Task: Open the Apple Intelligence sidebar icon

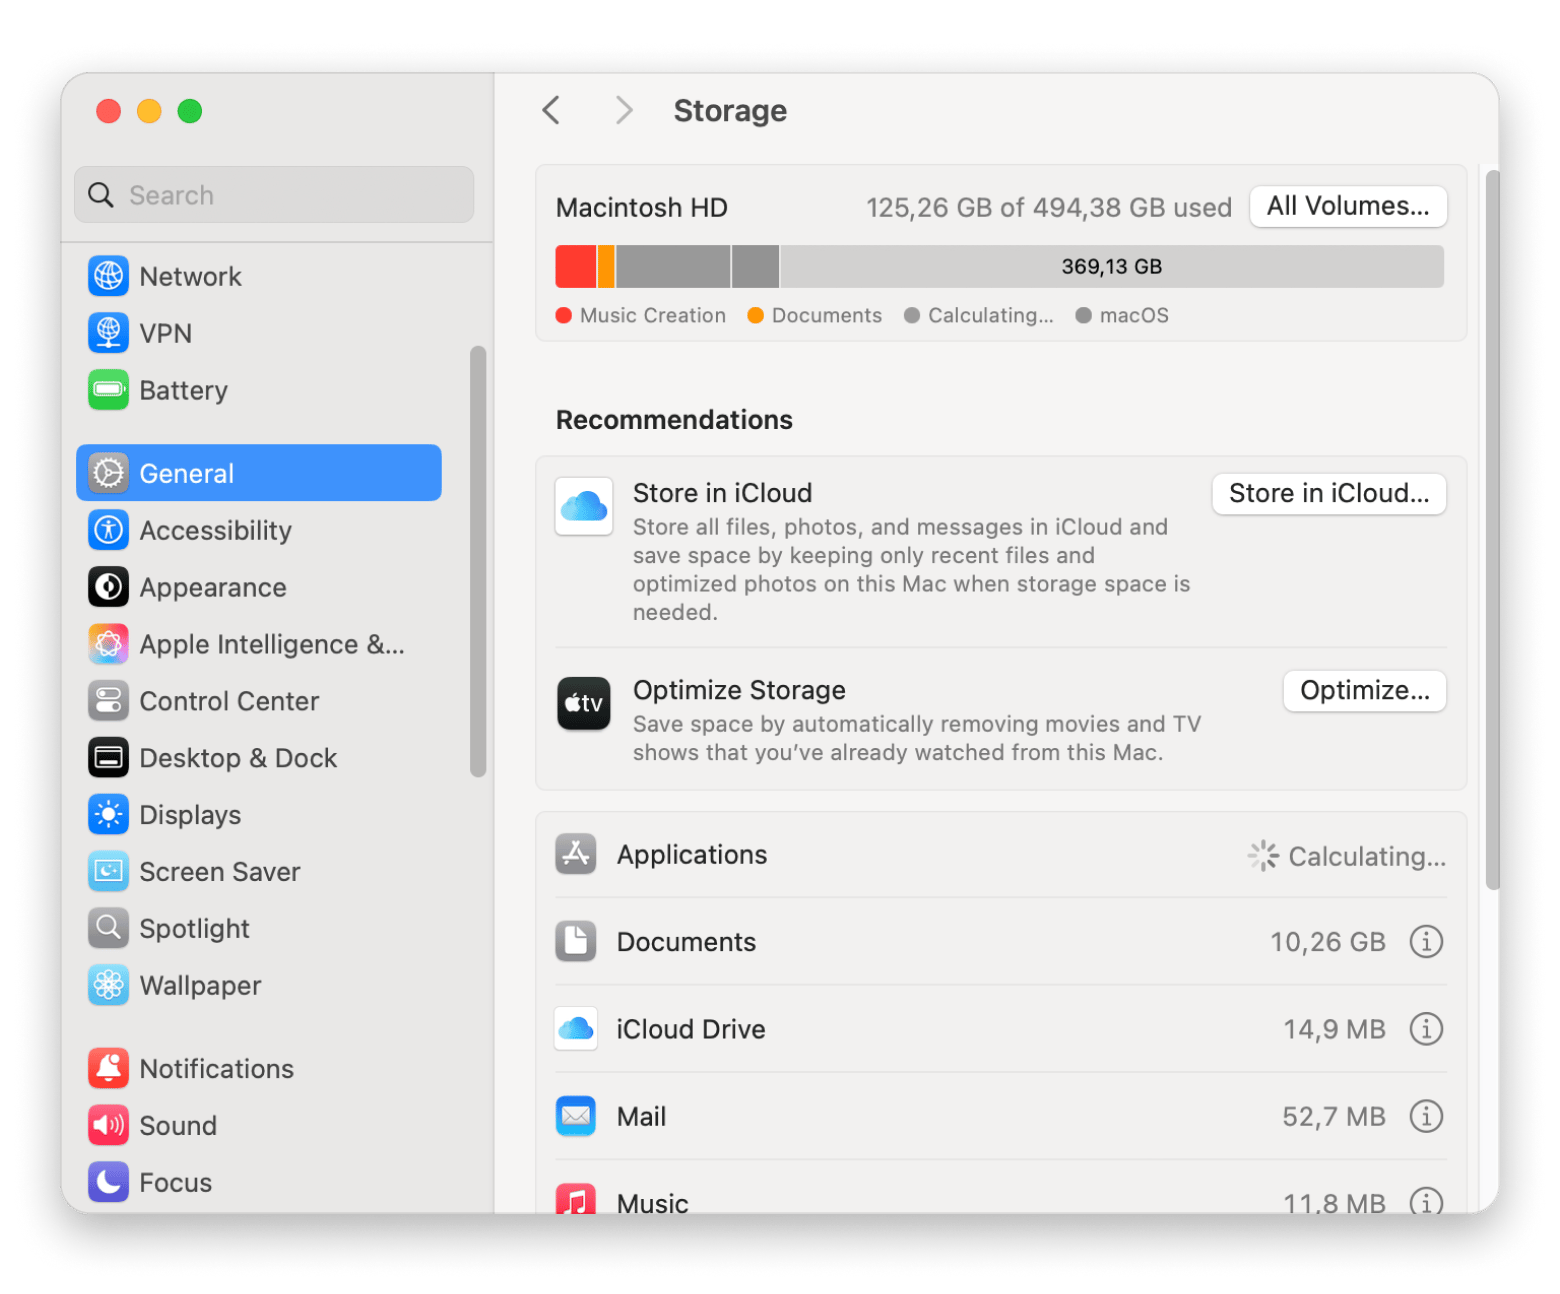Action: (108, 644)
